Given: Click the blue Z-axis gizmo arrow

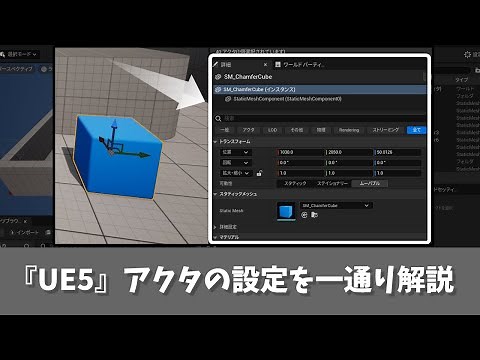Looking at the screenshot, I should pos(114,125).
